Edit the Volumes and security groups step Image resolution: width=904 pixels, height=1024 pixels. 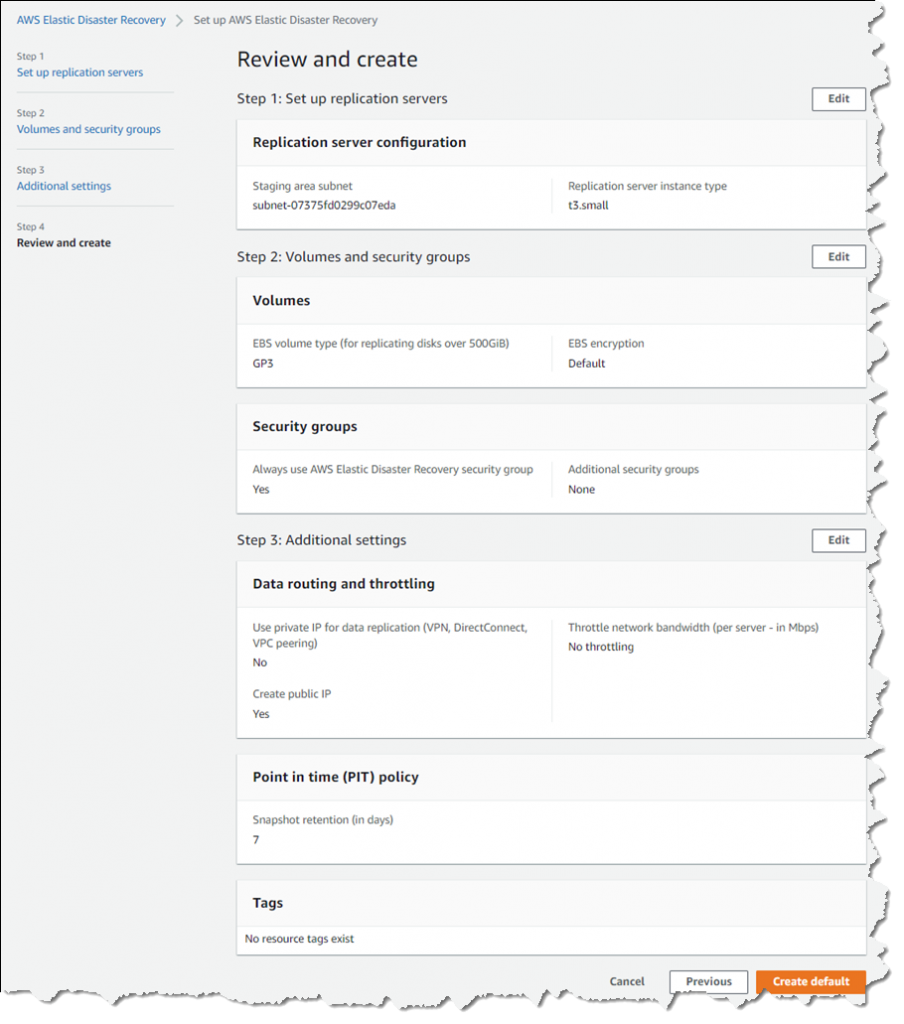click(838, 256)
